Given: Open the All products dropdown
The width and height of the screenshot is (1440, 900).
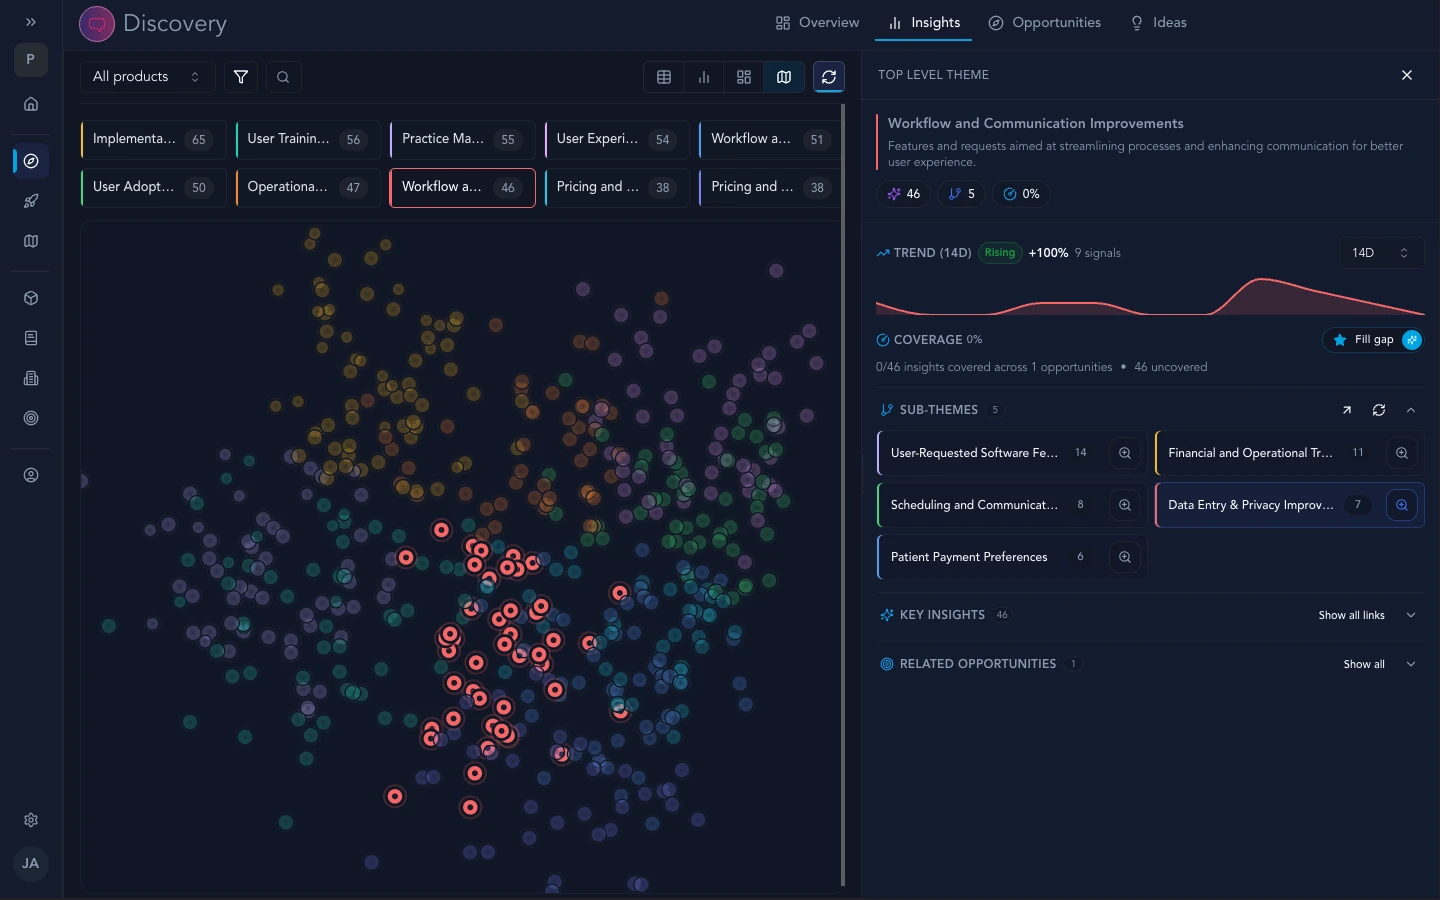Looking at the screenshot, I should 146,77.
